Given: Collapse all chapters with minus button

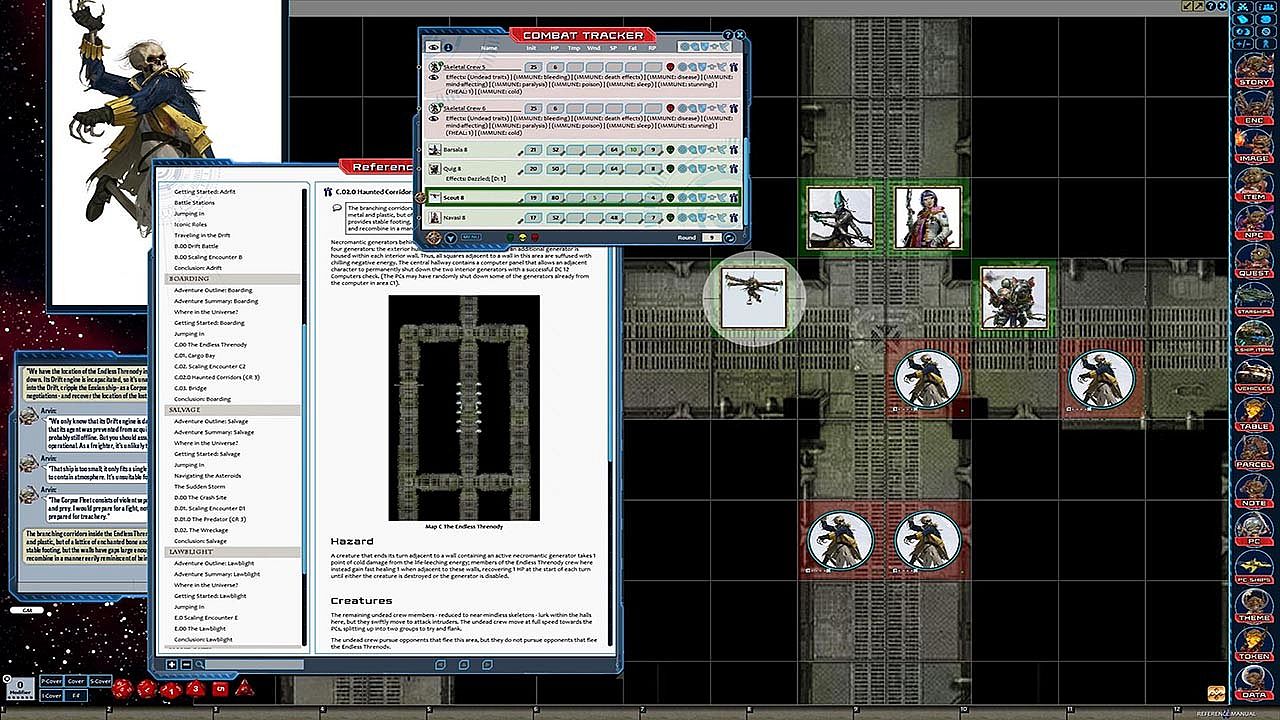Looking at the screenshot, I should tap(185, 664).
